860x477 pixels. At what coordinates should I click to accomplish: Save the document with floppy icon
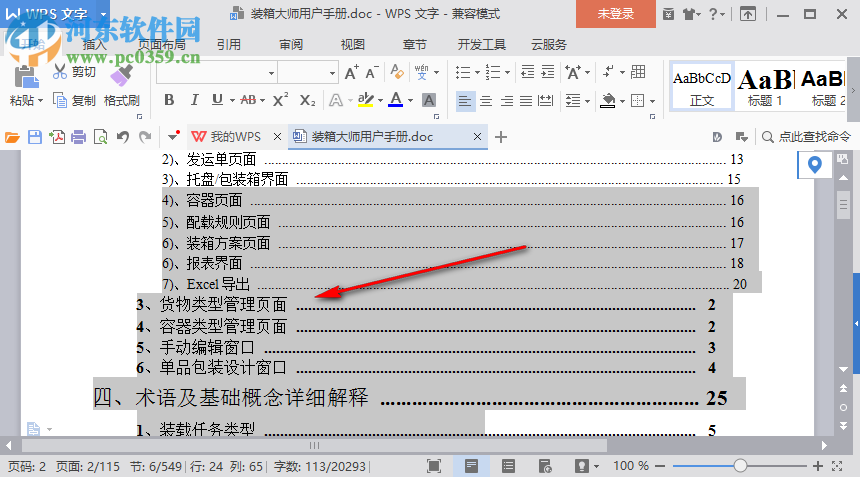35,137
